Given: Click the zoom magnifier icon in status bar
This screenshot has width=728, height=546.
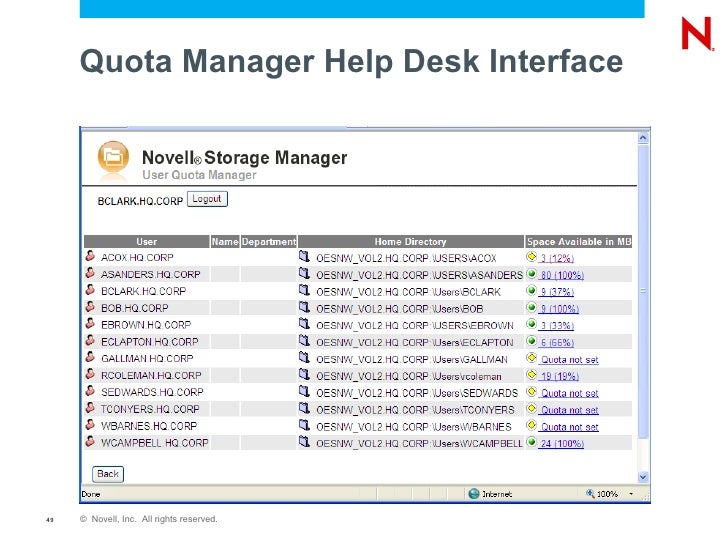Looking at the screenshot, I should 590,494.
